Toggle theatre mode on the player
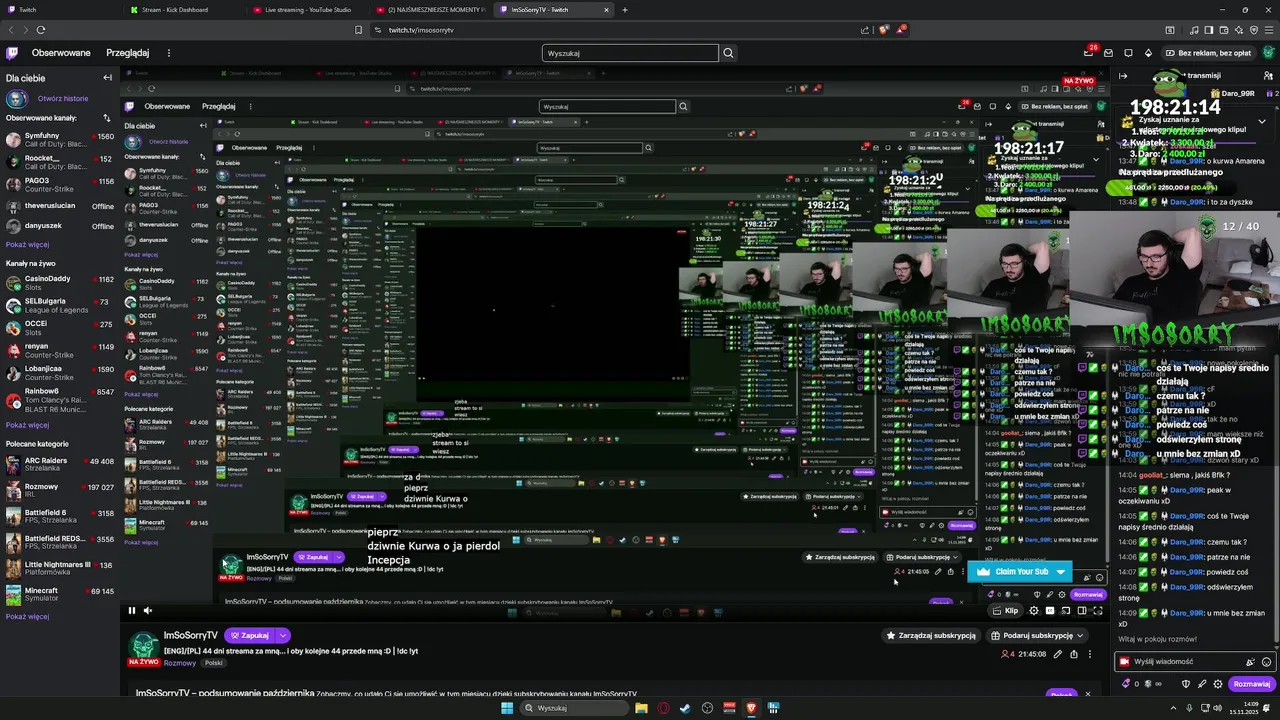The height and width of the screenshot is (720, 1280). pos(1082,611)
